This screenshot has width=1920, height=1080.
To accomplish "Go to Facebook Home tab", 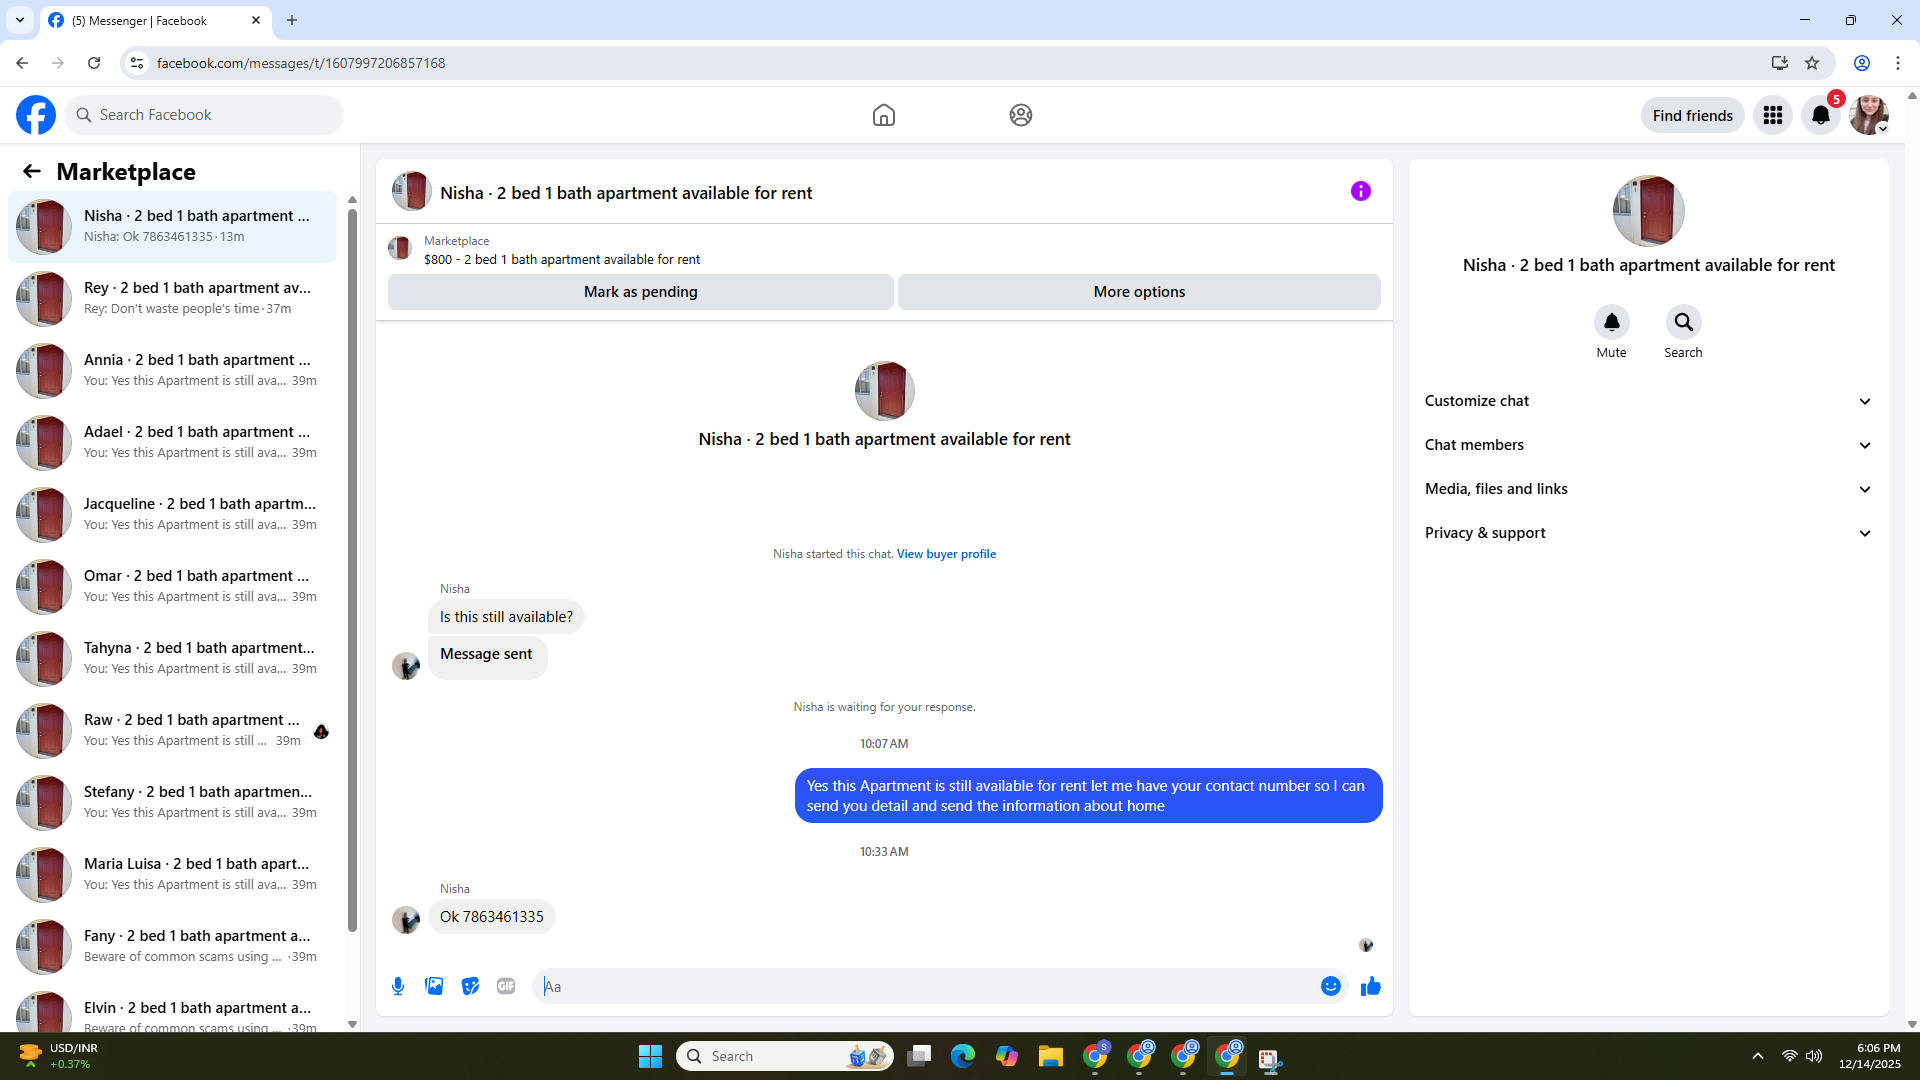I will point(883,115).
